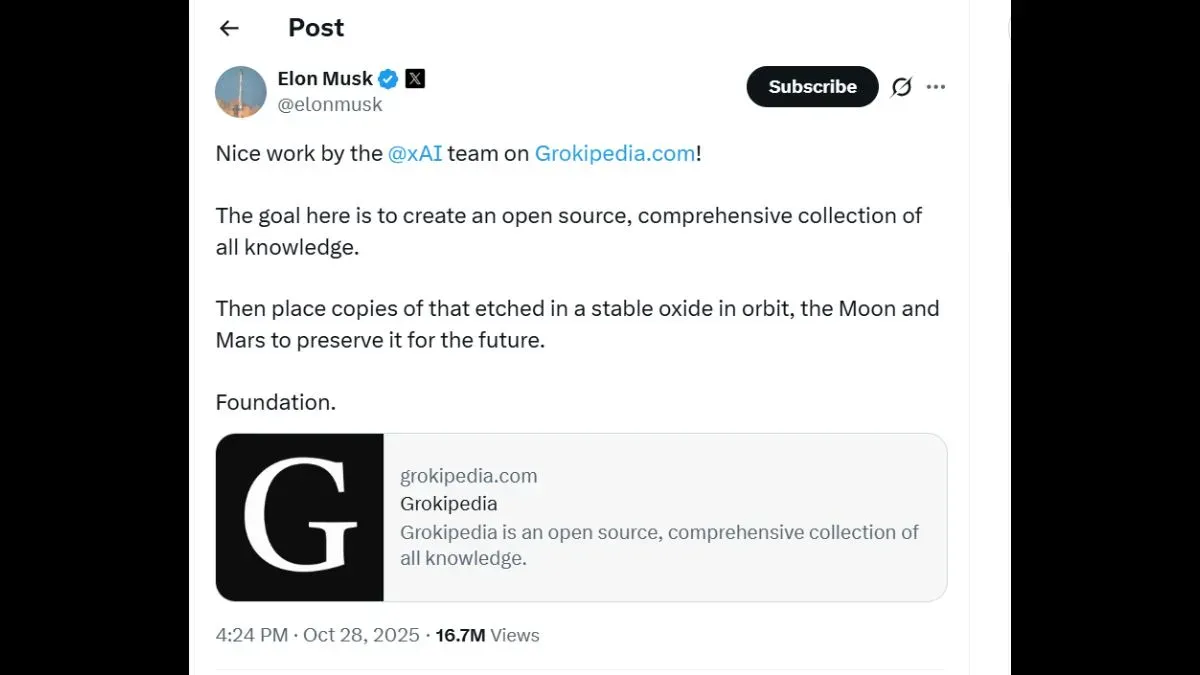Image resolution: width=1200 pixels, height=675 pixels.
Task: View the 16.7M Views count
Action: click(x=487, y=635)
